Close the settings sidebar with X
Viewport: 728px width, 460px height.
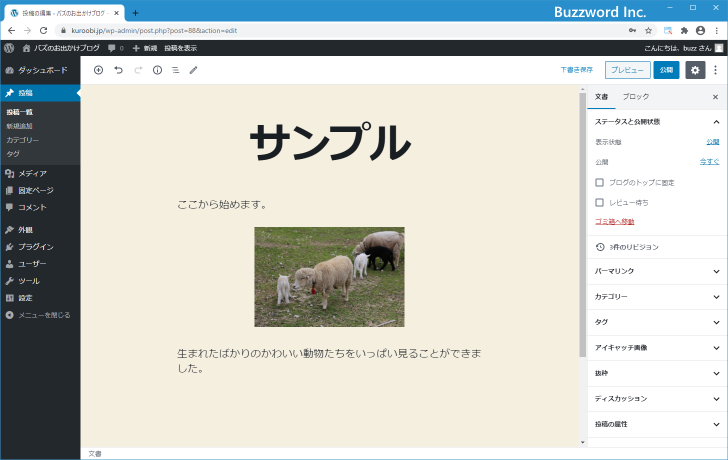tap(715, 97)
